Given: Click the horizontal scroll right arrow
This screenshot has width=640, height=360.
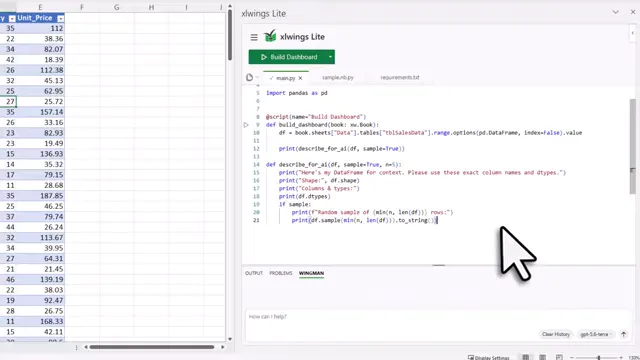Looking at the screenshot, I should click(222, 347).
